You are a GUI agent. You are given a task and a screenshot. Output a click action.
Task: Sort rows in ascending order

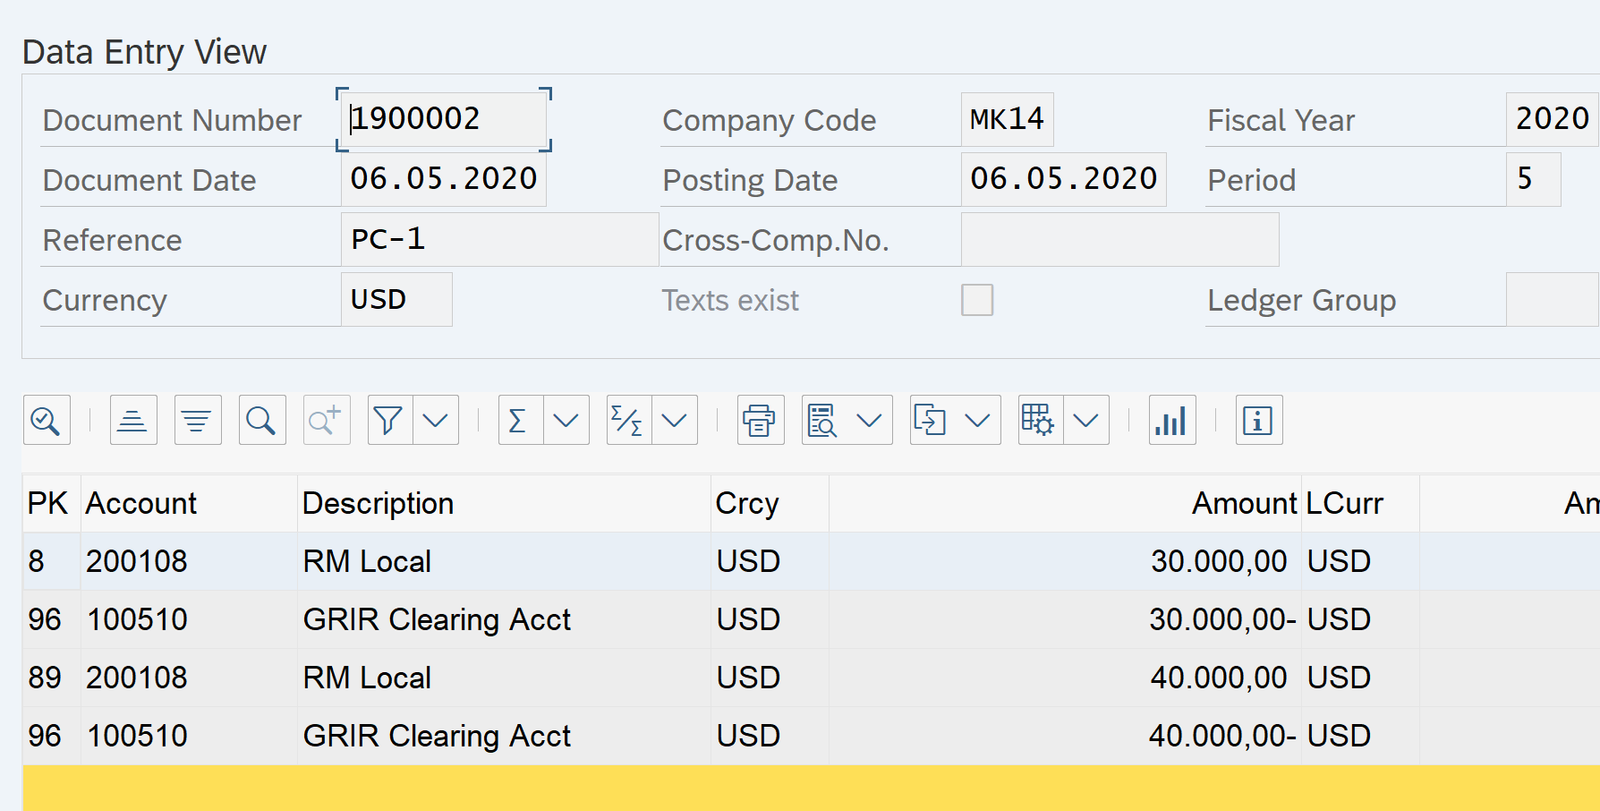pyautogui.click(x=133, y=421)
